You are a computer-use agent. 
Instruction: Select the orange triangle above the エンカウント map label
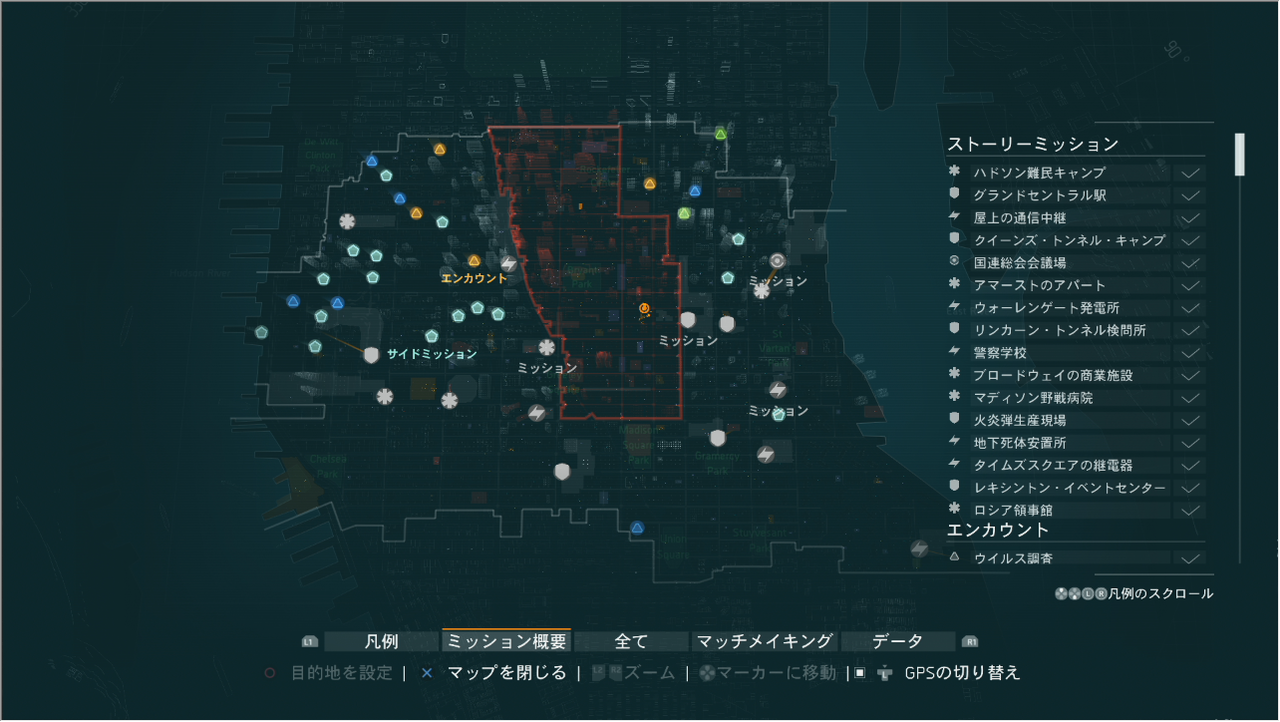[x=474, y=261]
